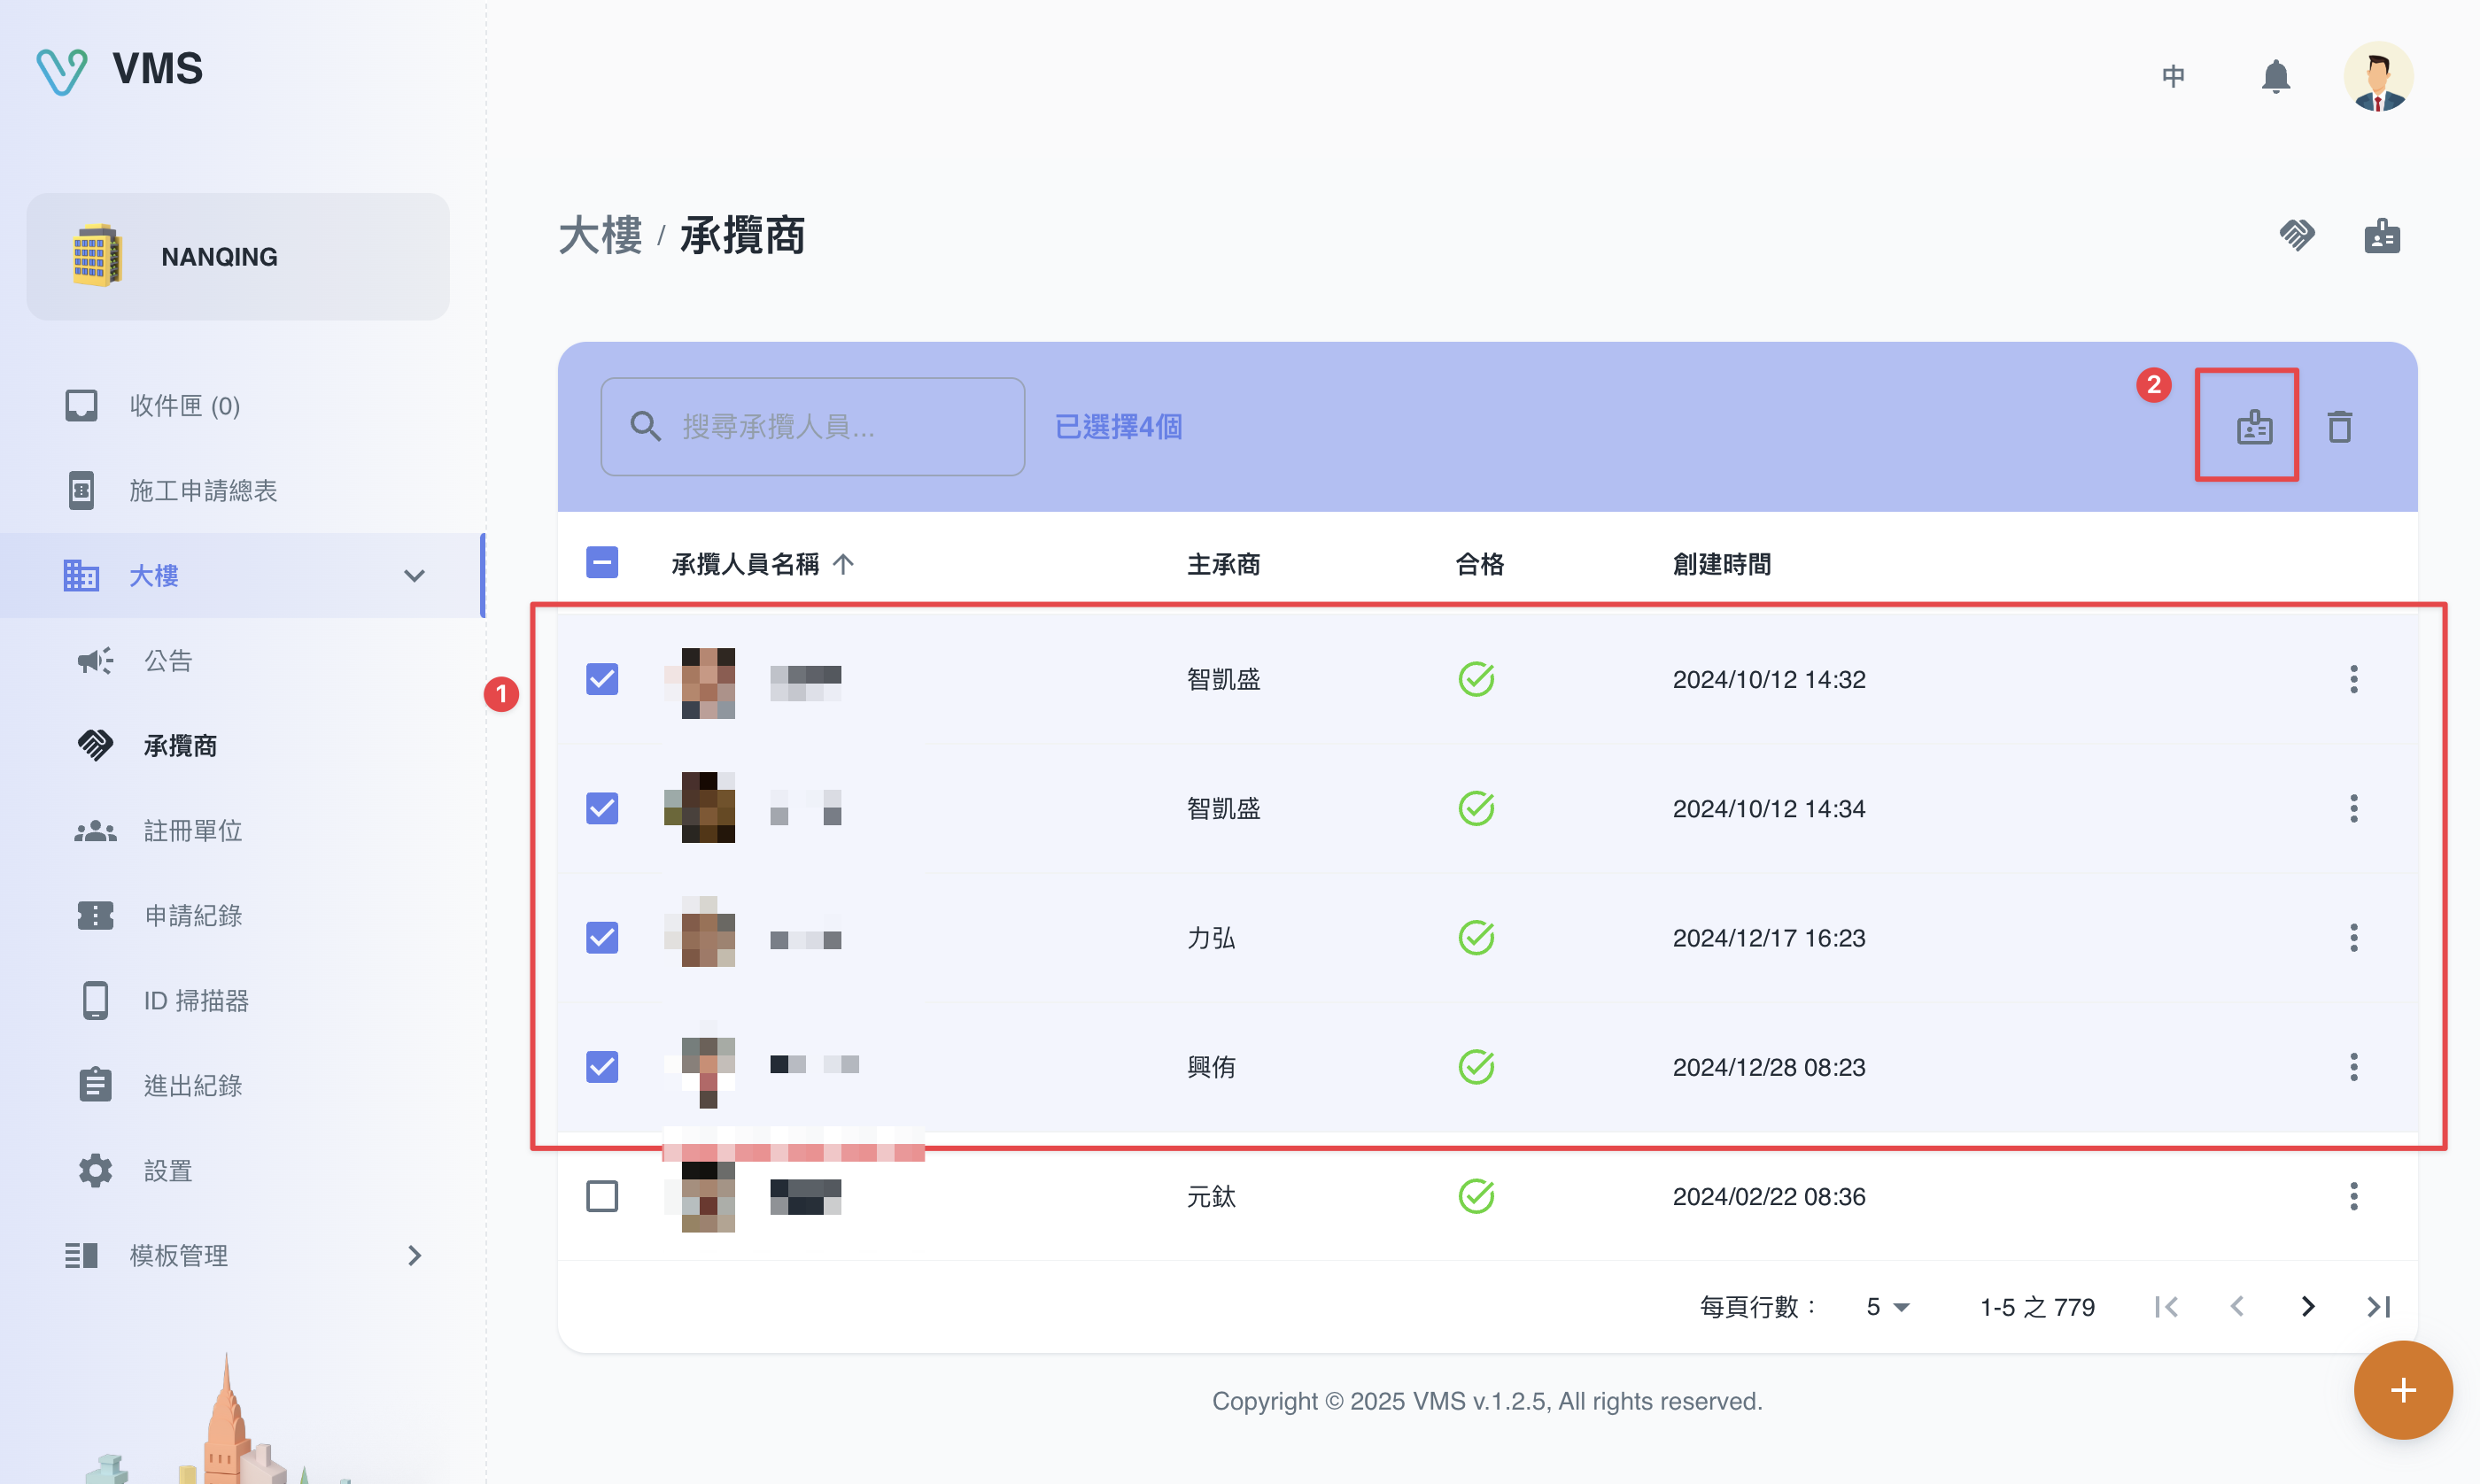Image resolution: width=2480 pixels, height=1484 pixels.
Task: Click the notification bell icon
Action: (x=2275, y=76)
